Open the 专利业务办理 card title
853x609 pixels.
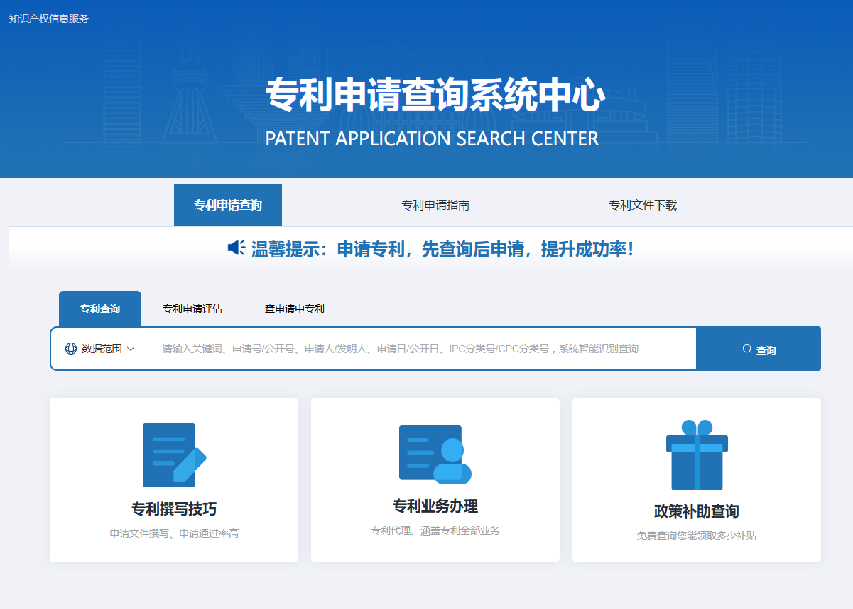click(435, 506)
